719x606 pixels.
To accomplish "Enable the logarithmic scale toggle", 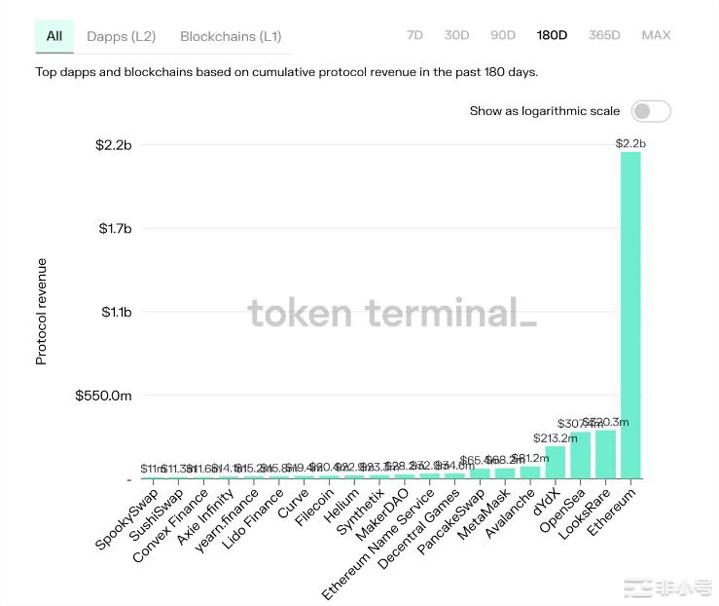I will pos(651,111).
